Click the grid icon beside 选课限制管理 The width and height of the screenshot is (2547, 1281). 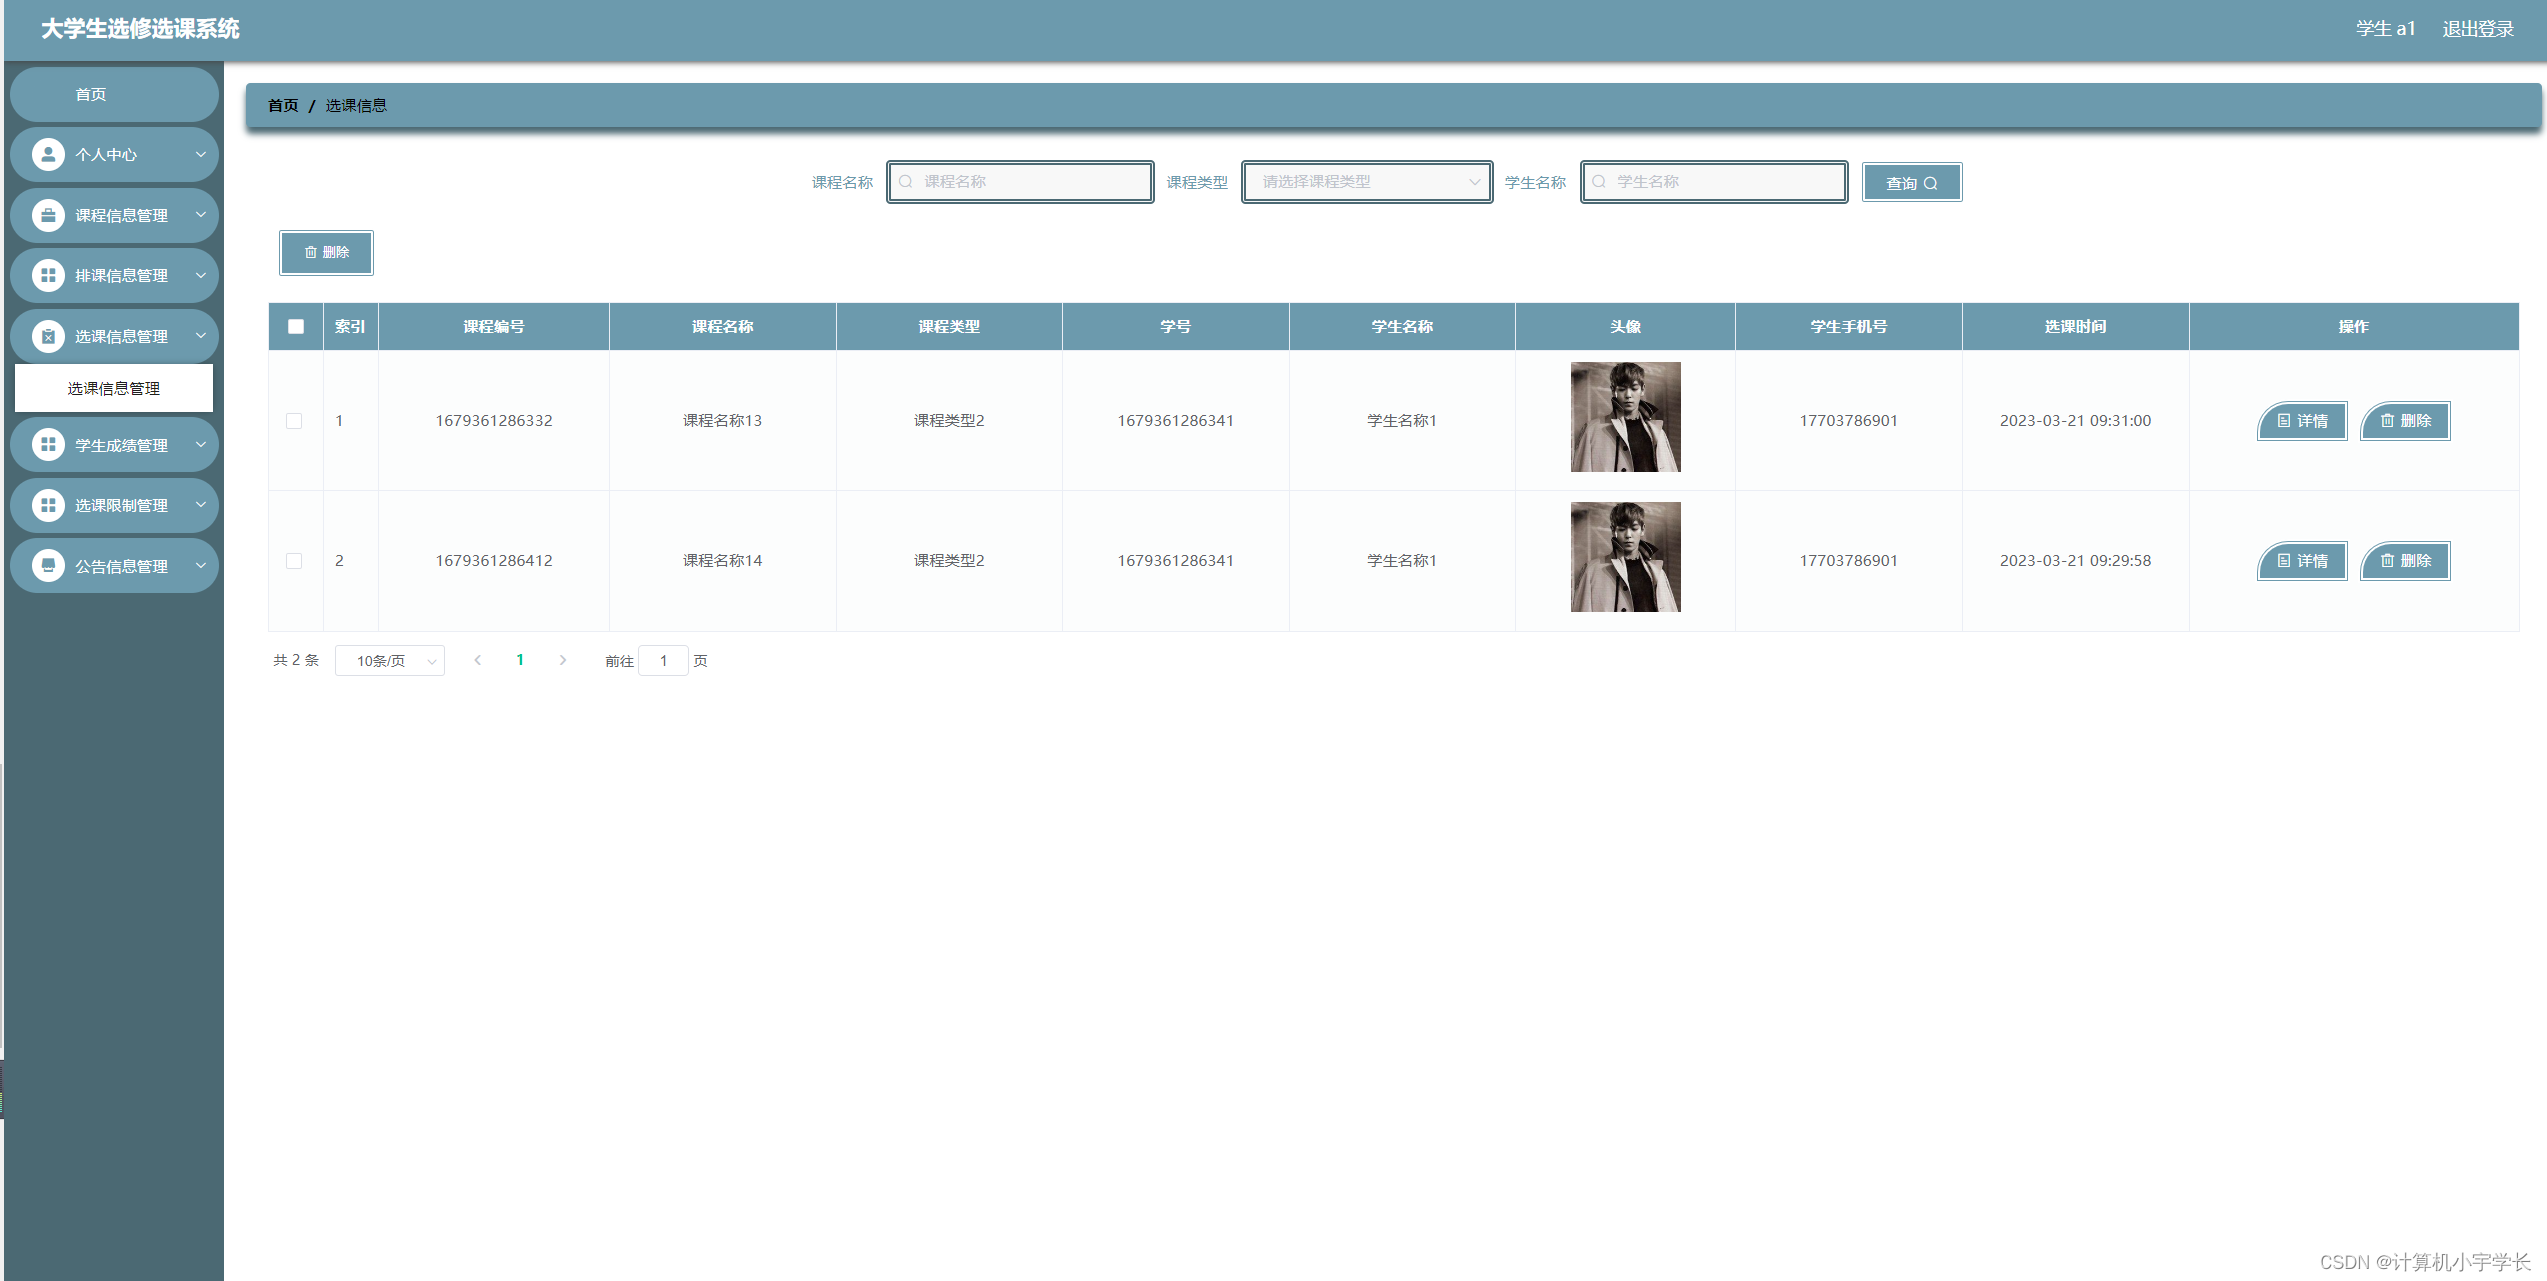click(x=47, y=505)
